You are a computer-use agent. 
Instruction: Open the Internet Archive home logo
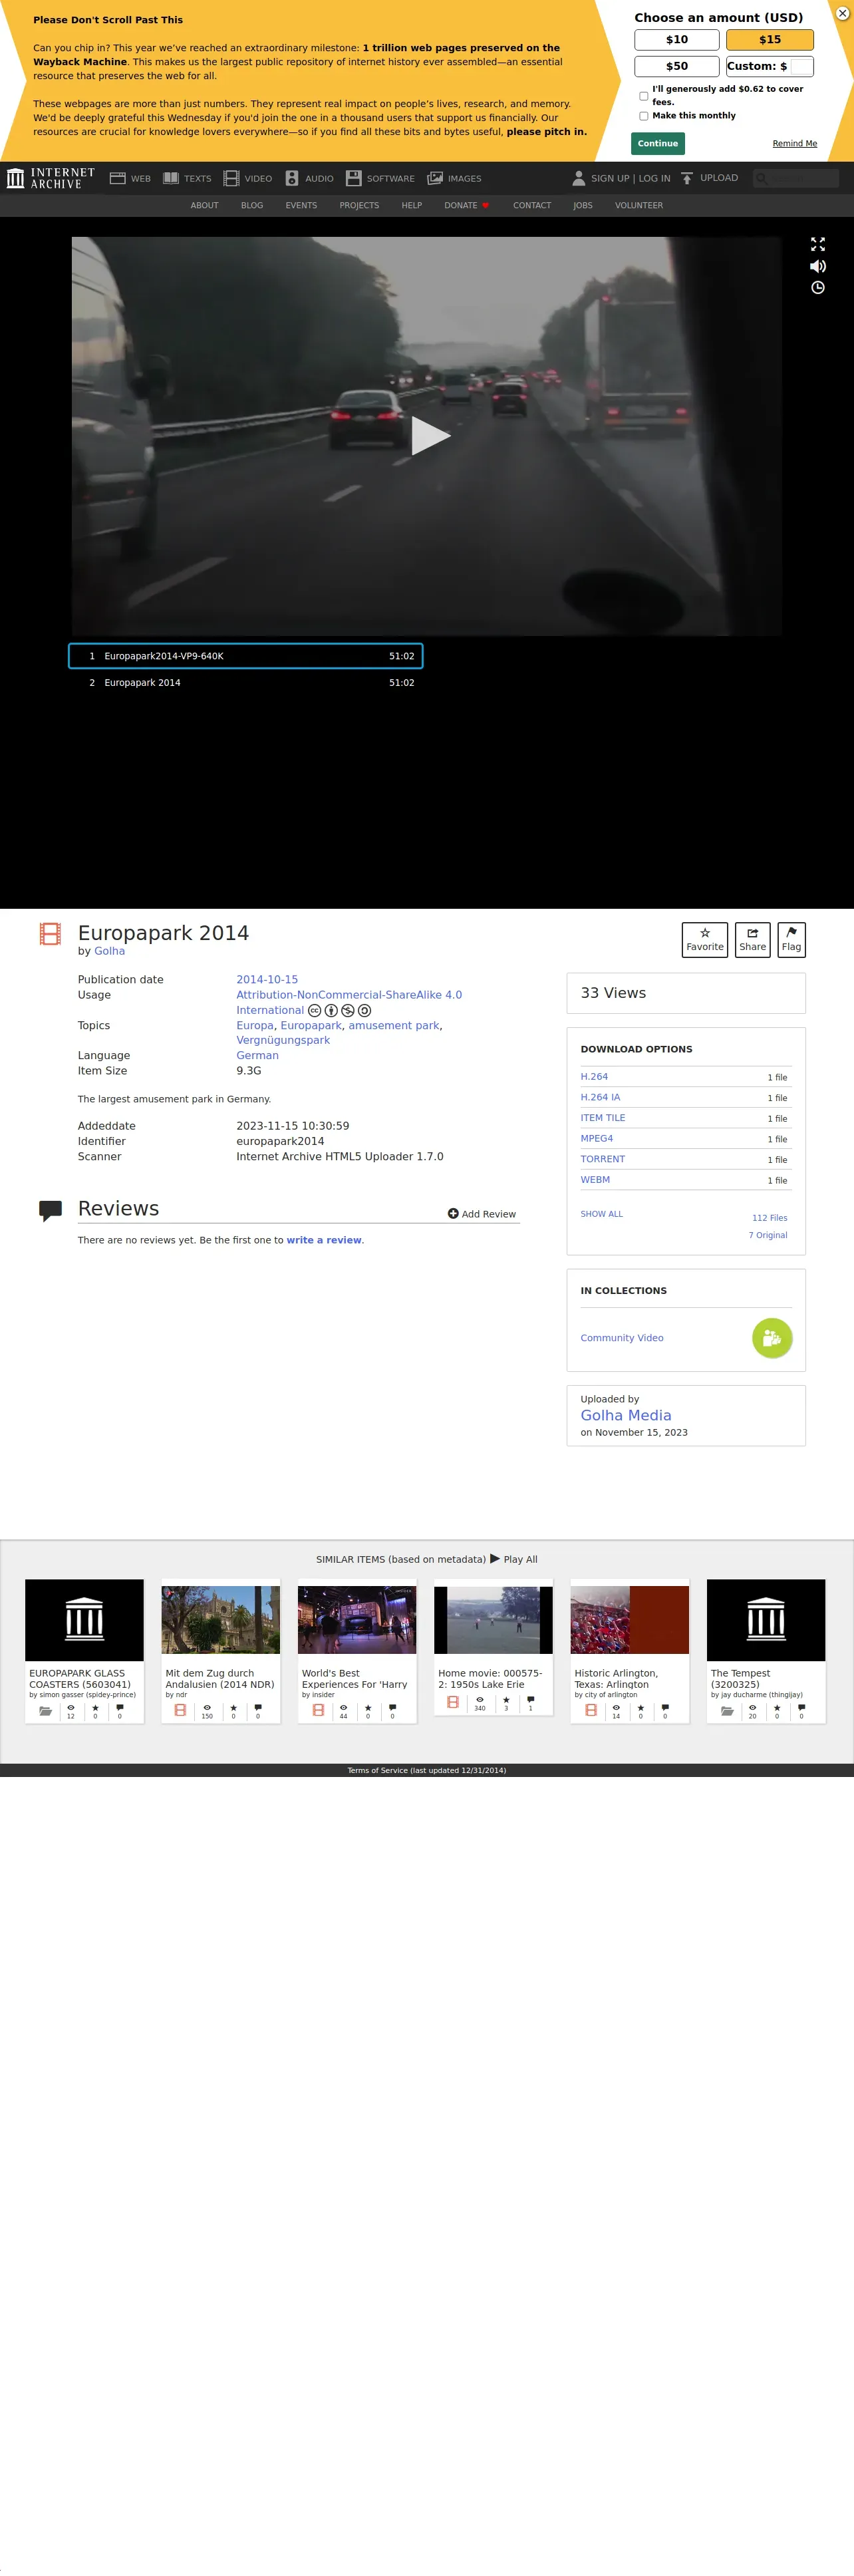(x=51, y=178)
